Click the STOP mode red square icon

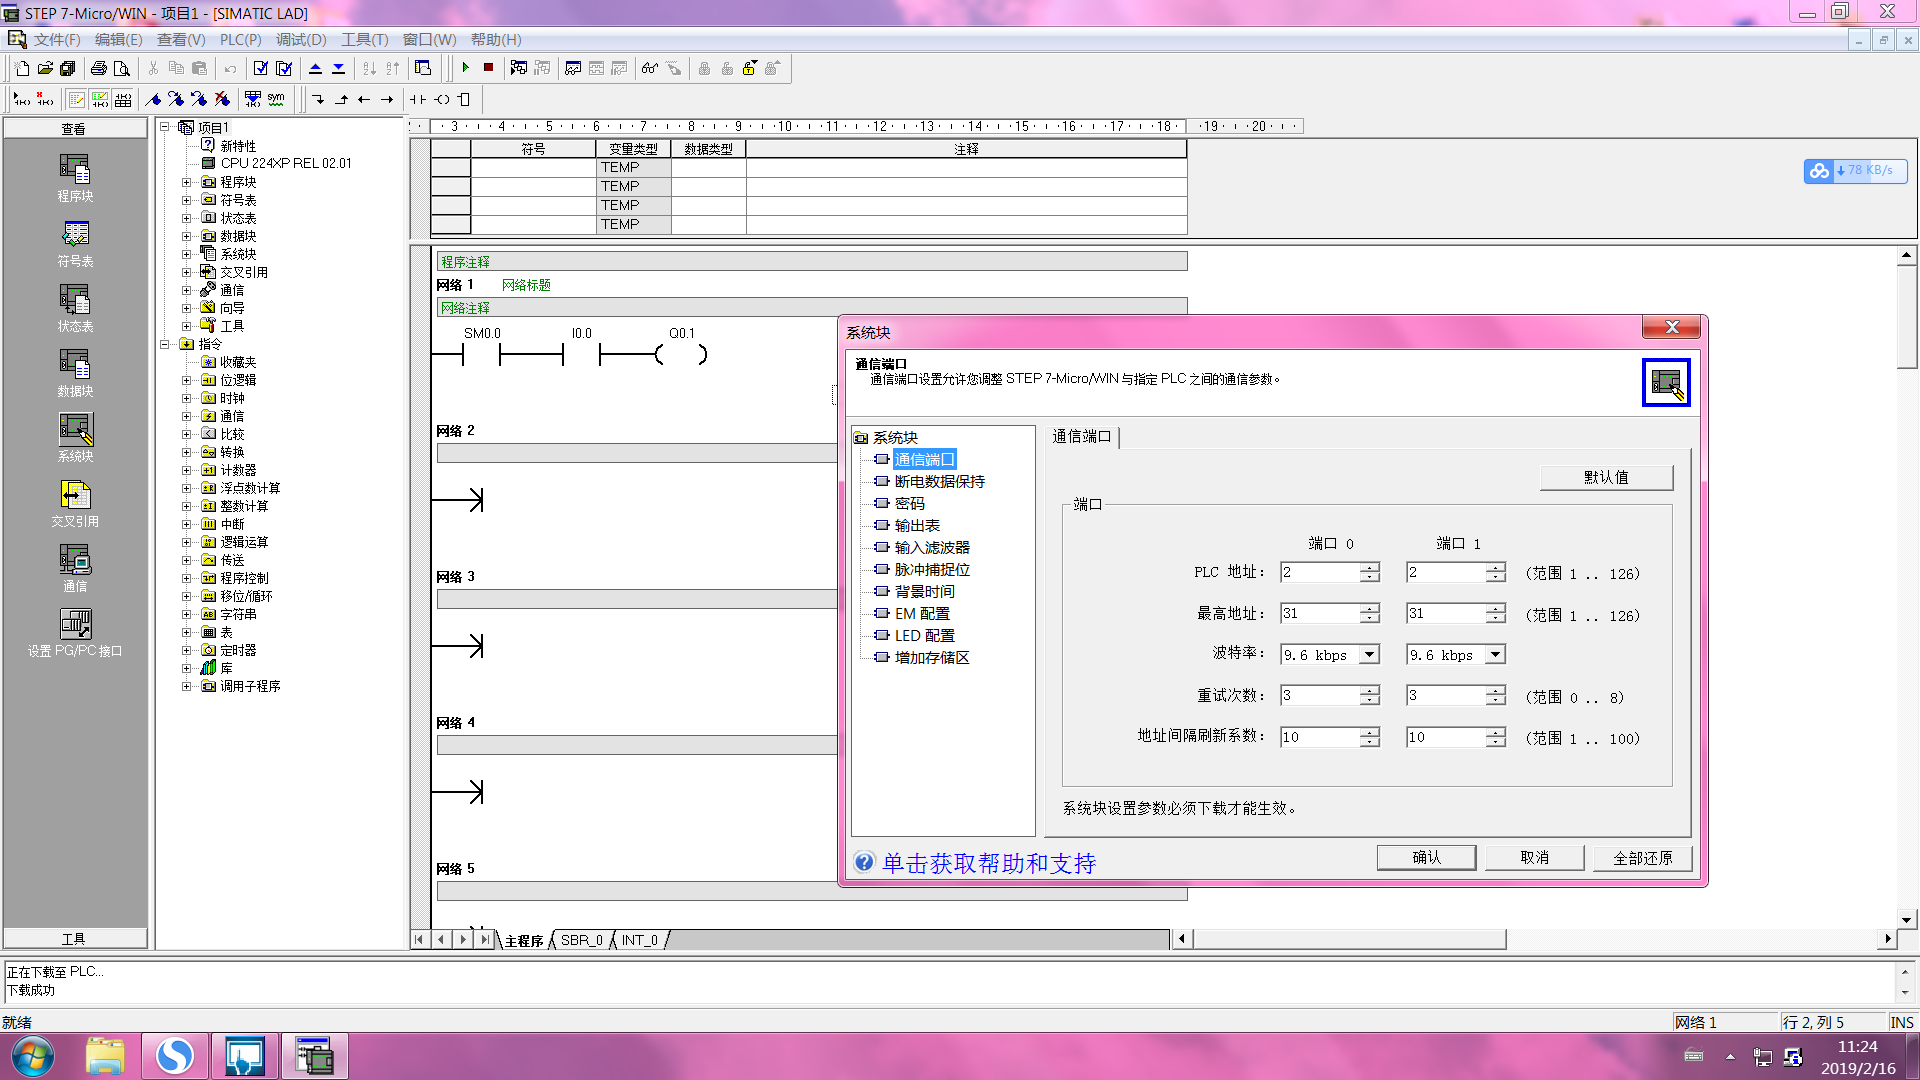click(488, 68)
